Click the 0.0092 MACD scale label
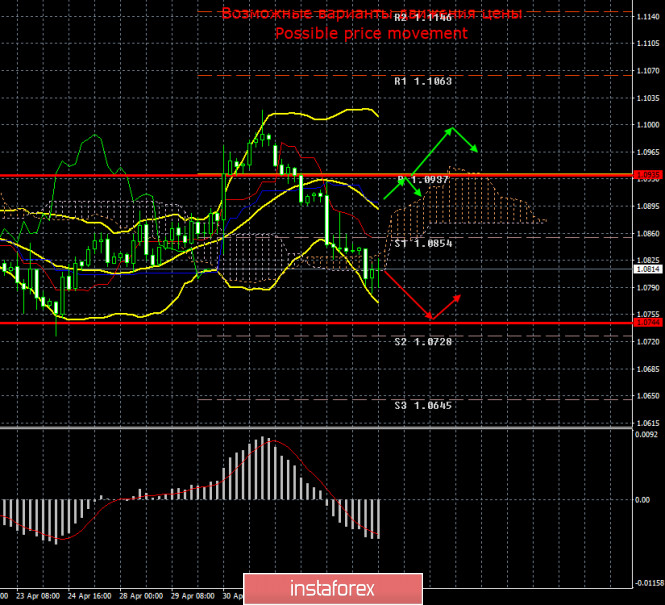665x605 pixels. [x=646, y=435]
